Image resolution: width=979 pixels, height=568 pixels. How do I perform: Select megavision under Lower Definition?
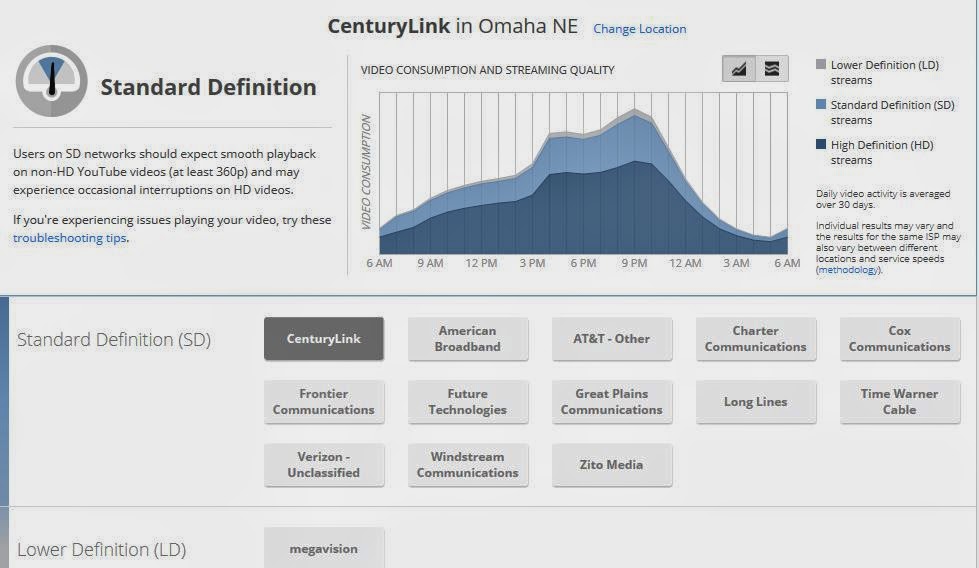pos(323,548)
